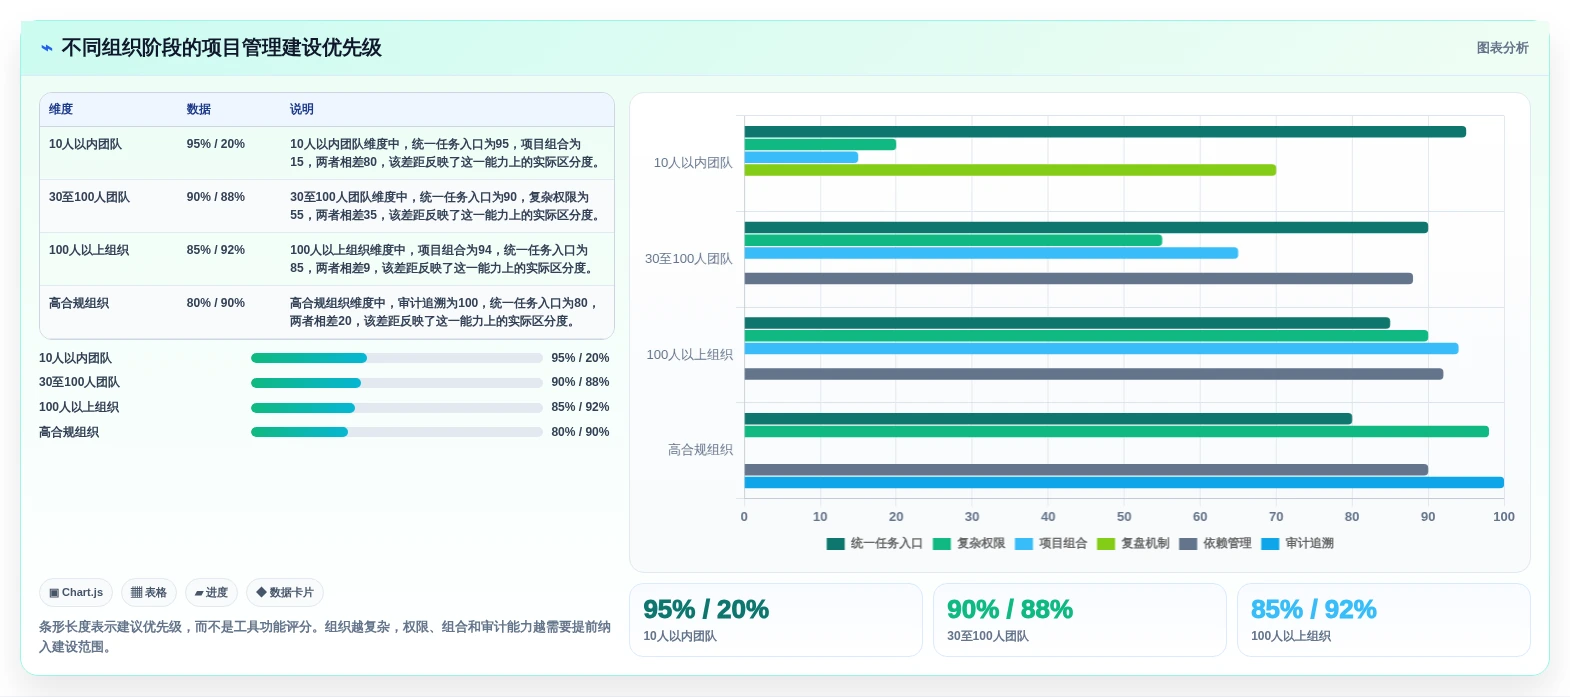This screenshot has height=697, width=1570.
Task: Click the 高合规组织 progress bar
Action: click(396, 432)
